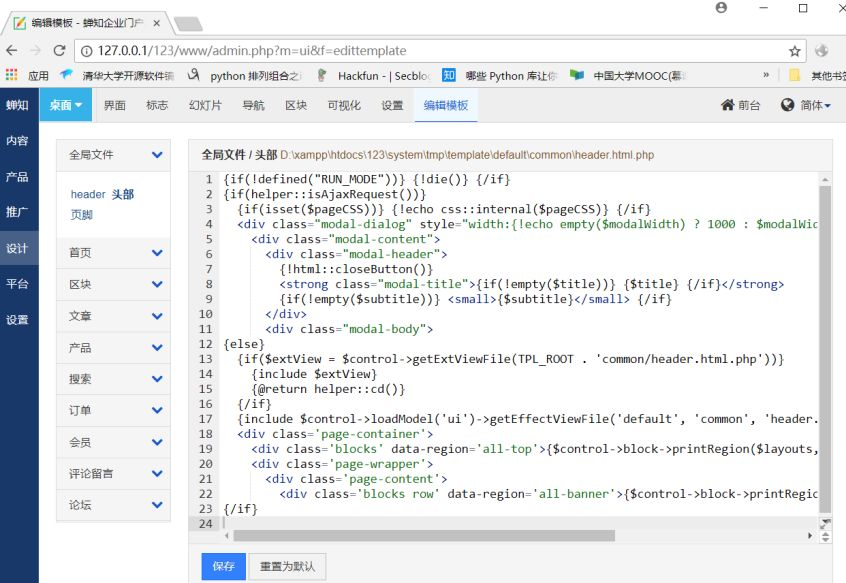Open the 页脚 footer template link
This screenshot has width=846, height=583.
pyautogui.click(x=82, y=214)
